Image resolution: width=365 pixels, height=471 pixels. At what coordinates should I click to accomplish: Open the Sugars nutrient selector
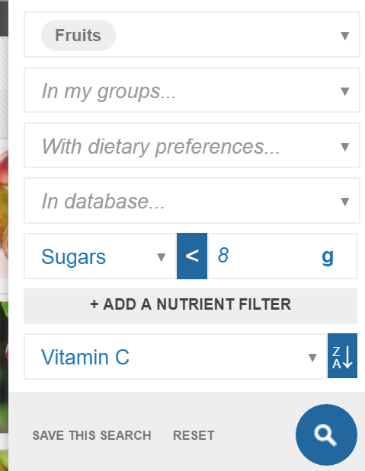point(100,256)
